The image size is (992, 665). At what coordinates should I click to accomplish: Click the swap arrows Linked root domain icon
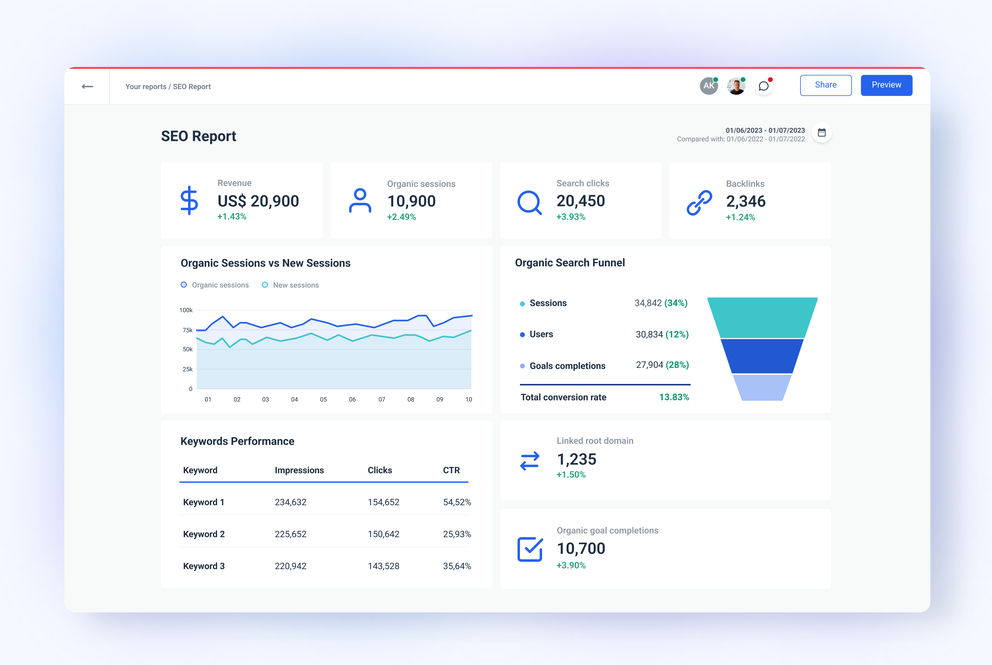[530, 461]
